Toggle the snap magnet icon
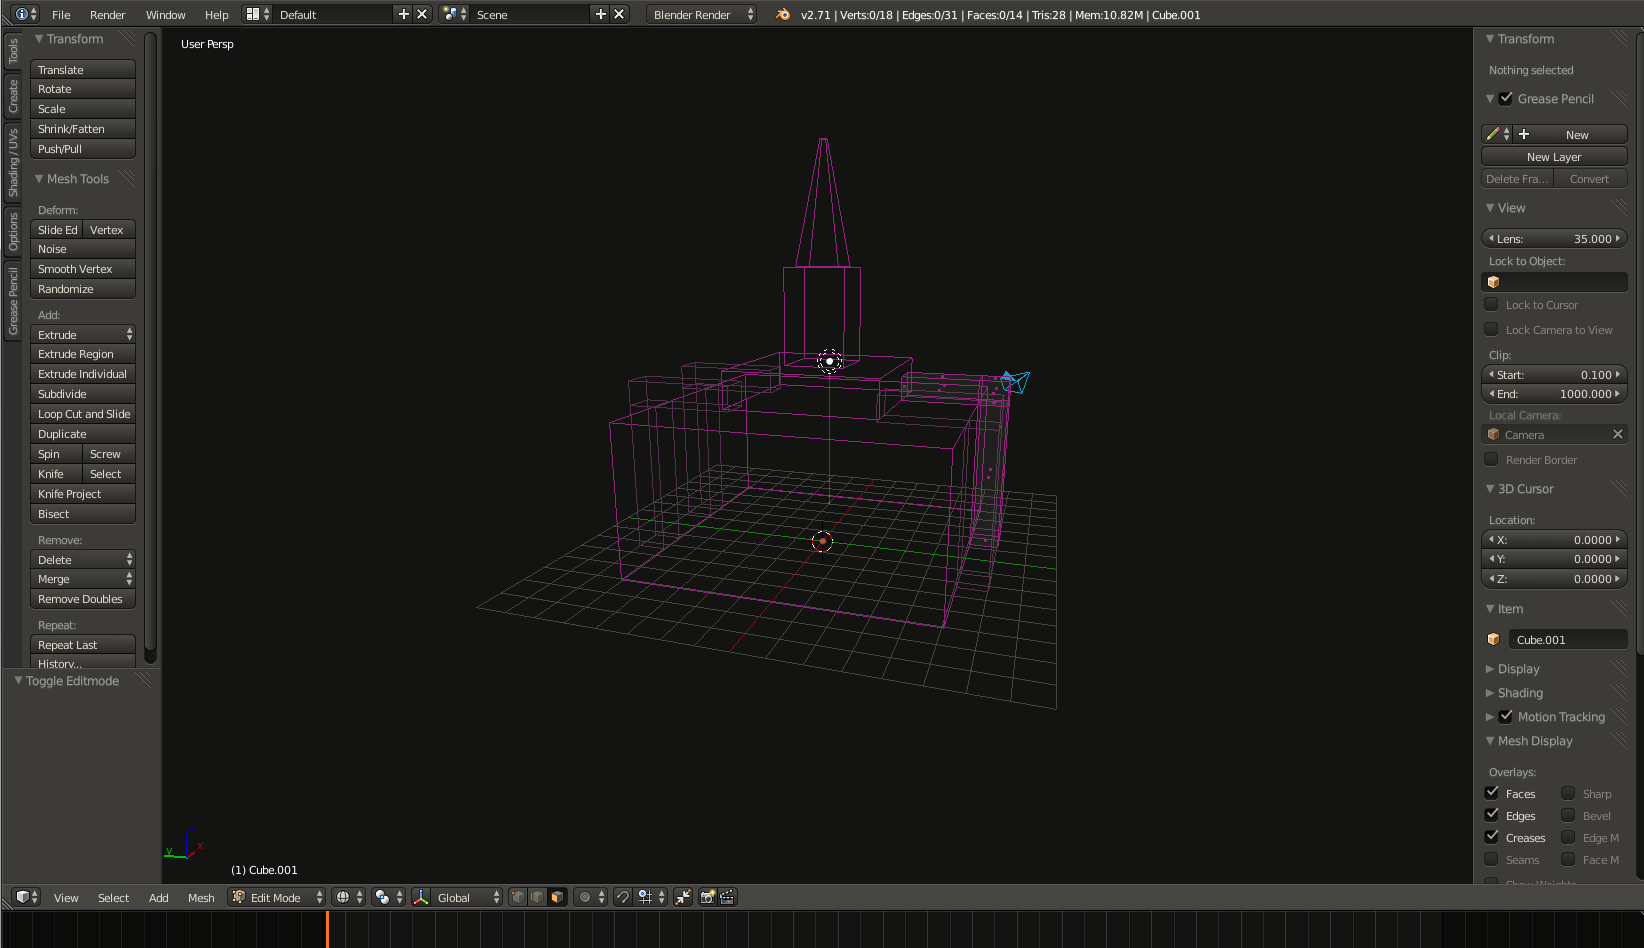 pos(622,897)
